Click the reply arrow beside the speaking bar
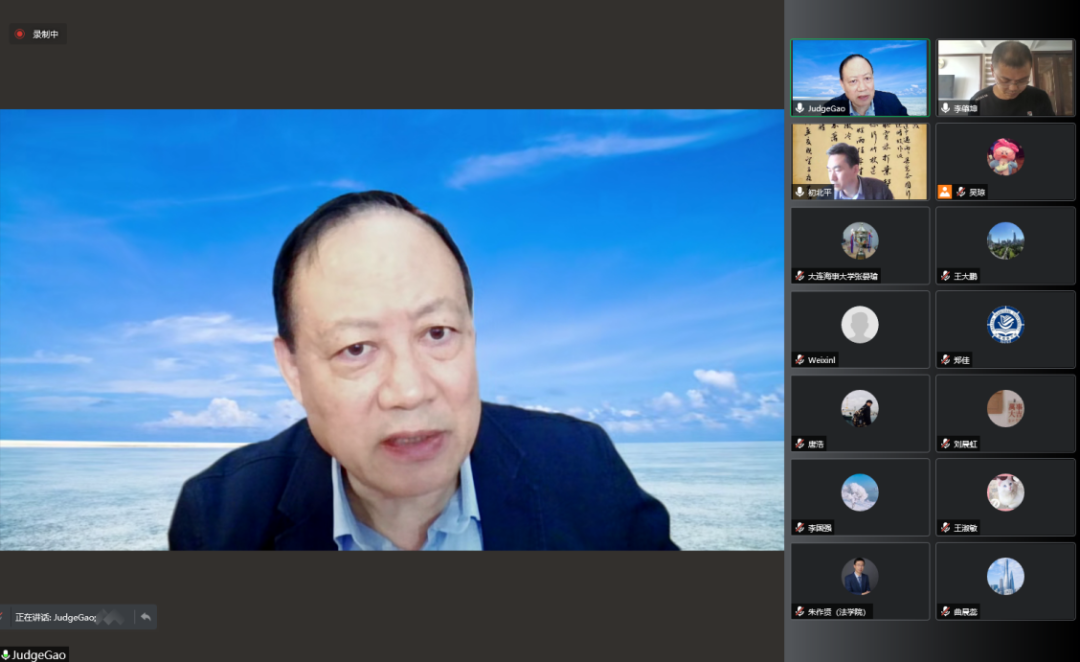Screen dimensions: 1080x662 [145, 617]
